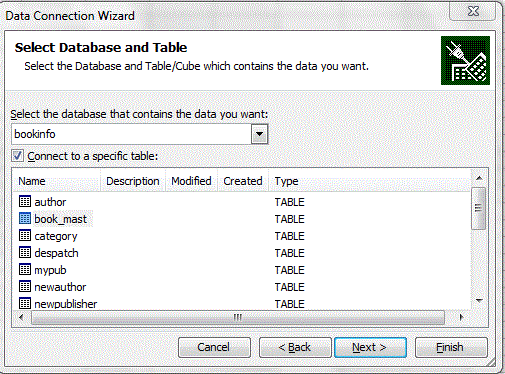The image size is (505, 374).
Task: Click the Modified column header
Action: click(x=191, y=181)
